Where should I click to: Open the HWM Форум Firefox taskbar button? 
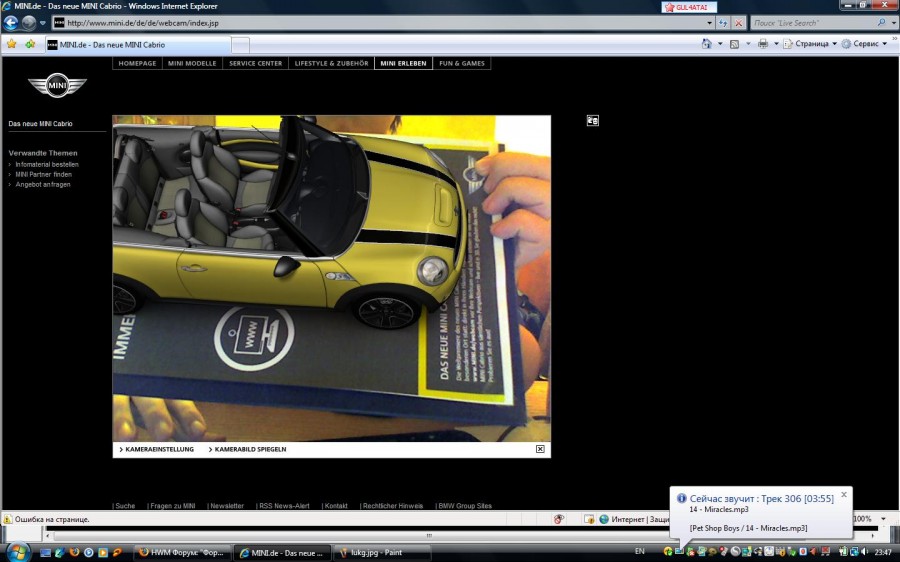coord(183,553)
